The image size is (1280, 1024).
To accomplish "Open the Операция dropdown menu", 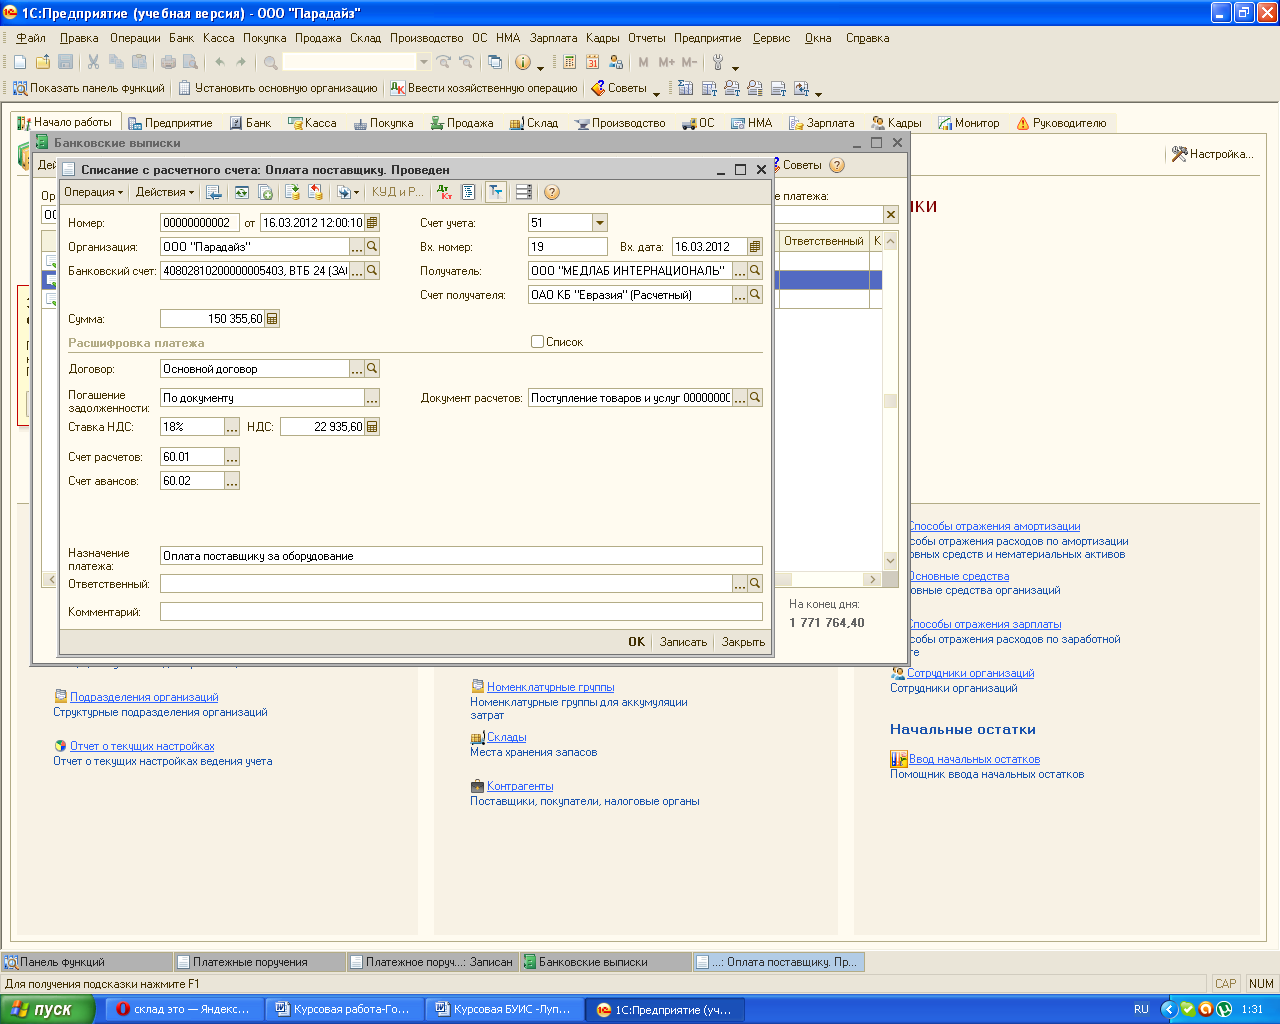I will point(93,192).
